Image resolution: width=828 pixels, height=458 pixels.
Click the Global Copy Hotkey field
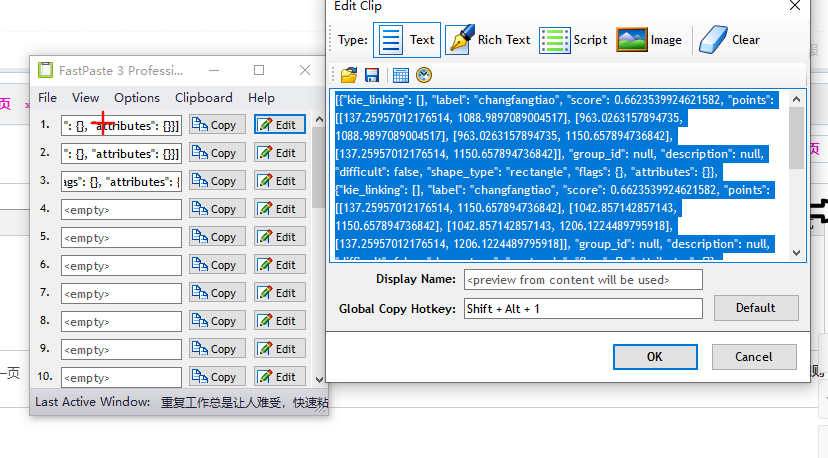(x=583, y=309)
